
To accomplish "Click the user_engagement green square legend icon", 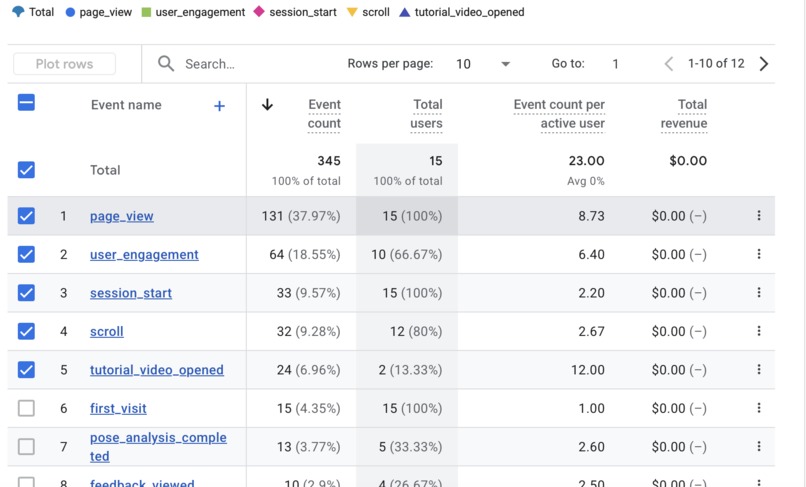I will click(x=146, y=12).
